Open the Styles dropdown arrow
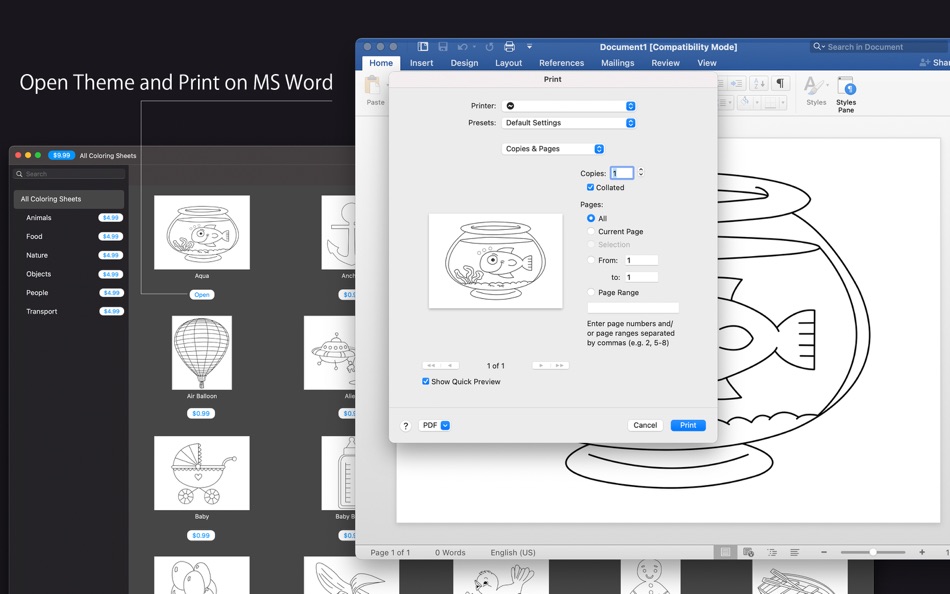Image resolution: width=950 pixels, height=594 pixels. coord(827,85)
